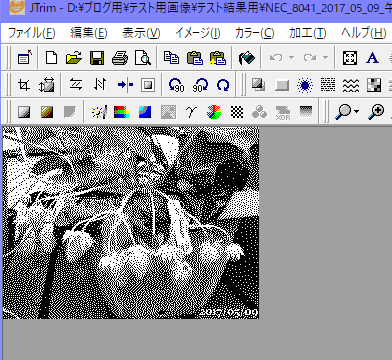The image size is (392, 360).
Task: Click the mosaic effect icon
Action: [374, 85]
